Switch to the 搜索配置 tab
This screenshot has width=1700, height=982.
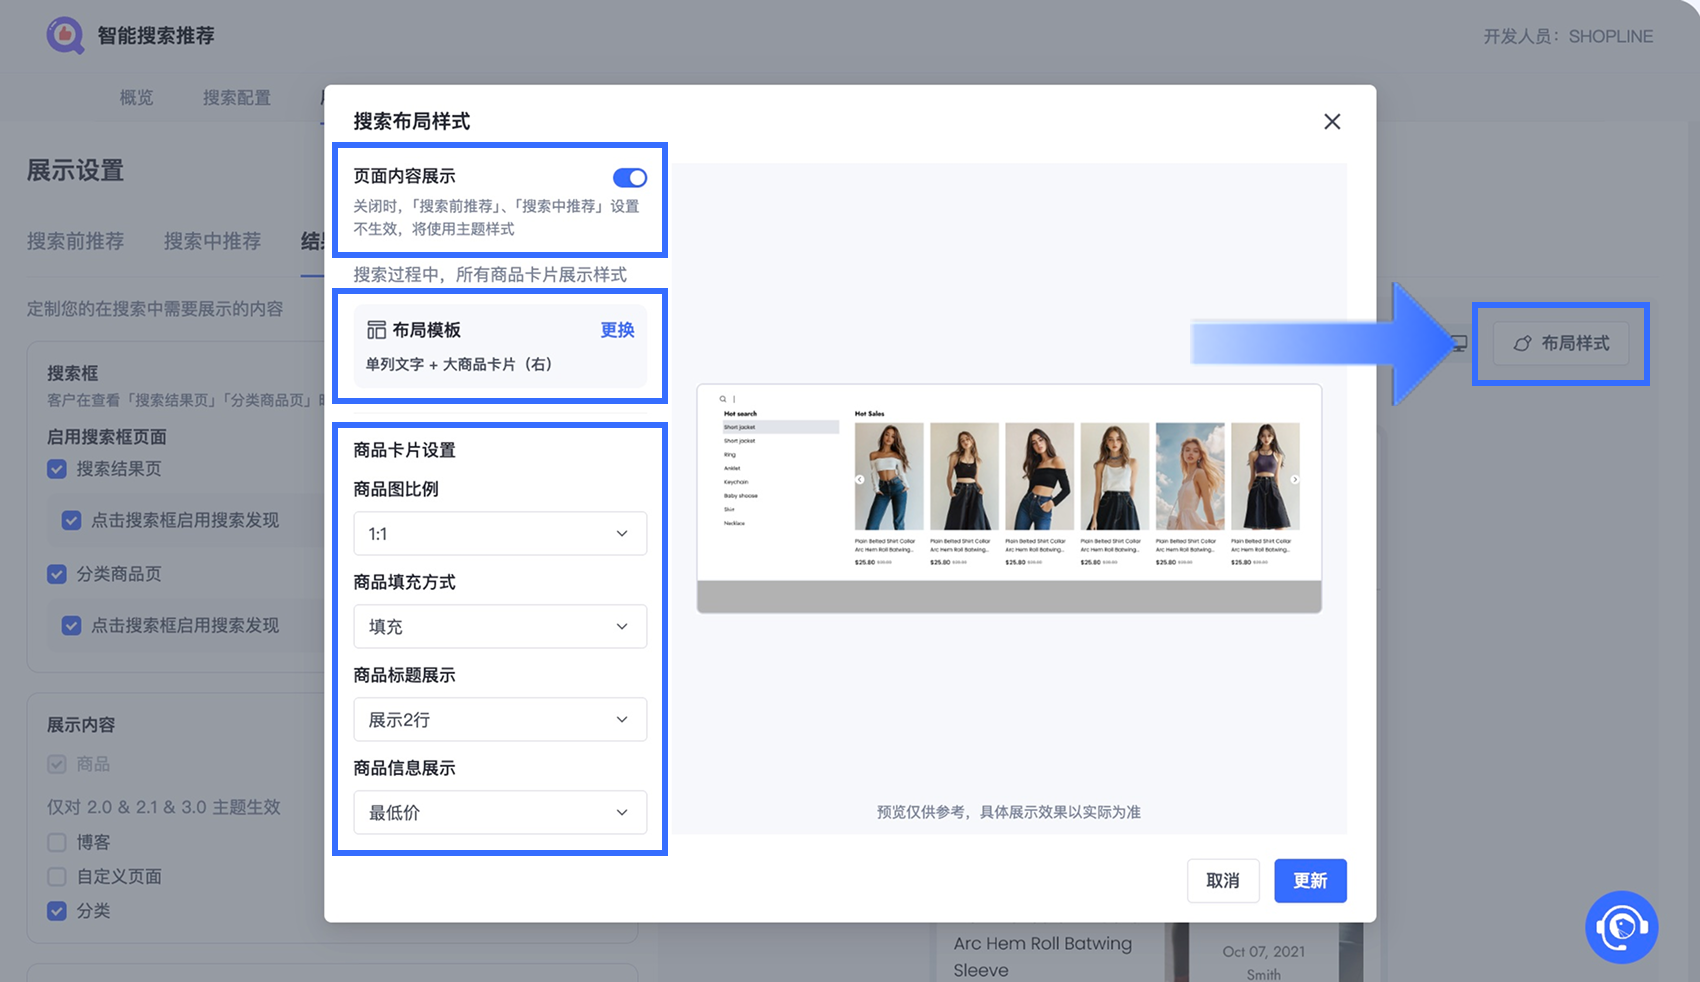(x=237, y=98)
